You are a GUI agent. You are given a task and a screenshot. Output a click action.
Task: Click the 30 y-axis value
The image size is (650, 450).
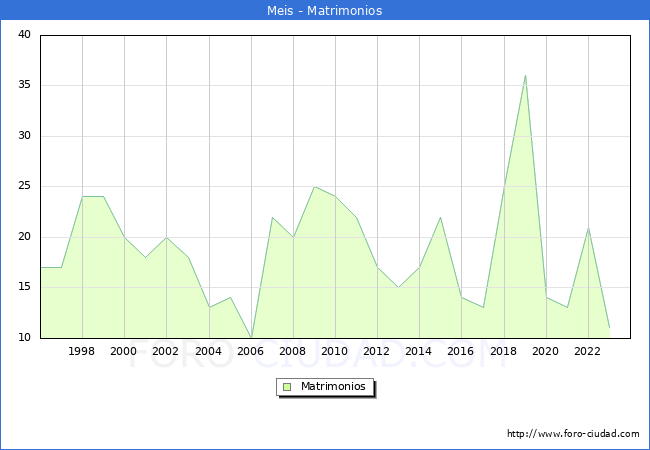[24, 135]
